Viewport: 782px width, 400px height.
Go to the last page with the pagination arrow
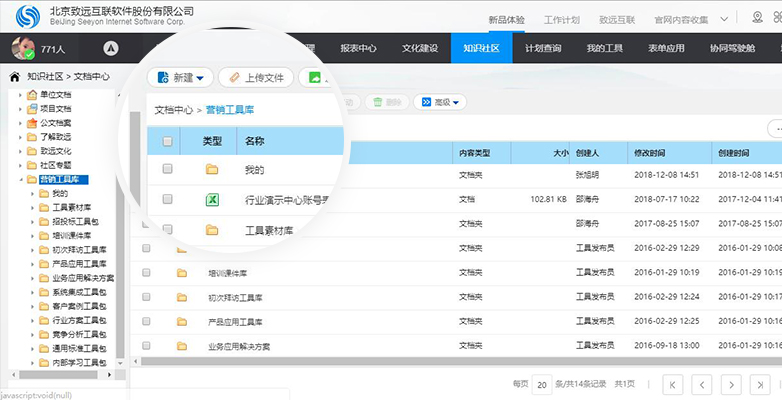point(760,385)
